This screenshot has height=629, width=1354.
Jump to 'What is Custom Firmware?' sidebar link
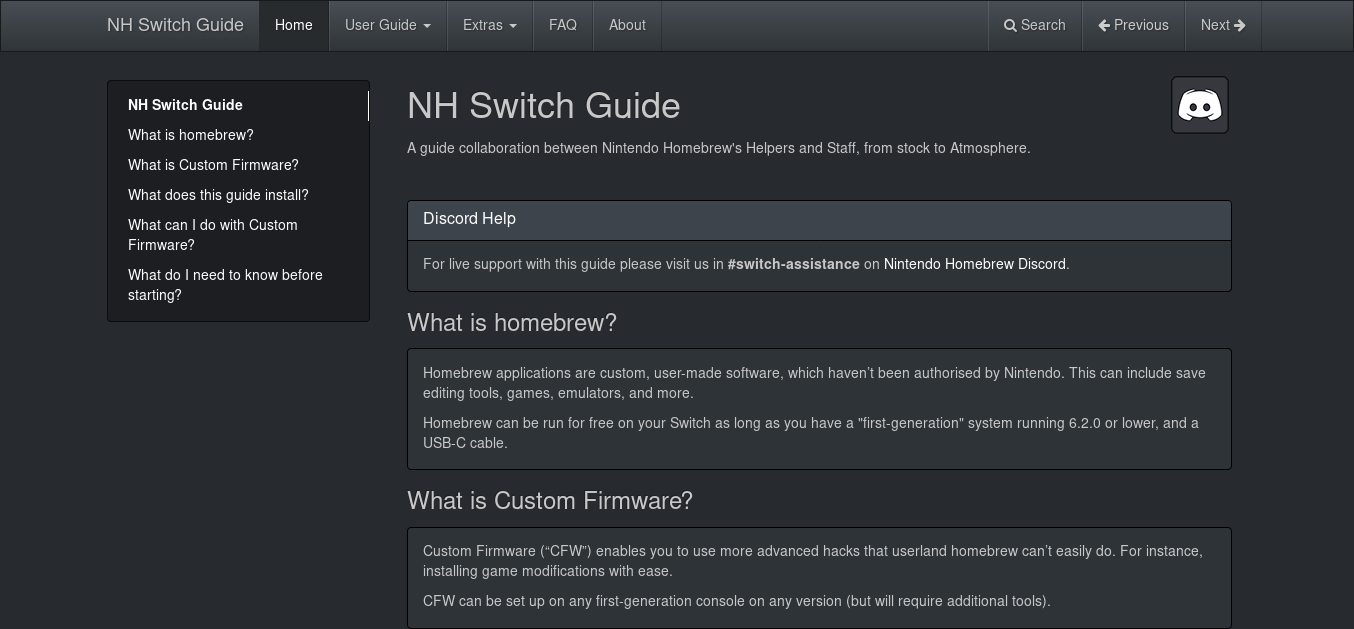pyautogui.click(x=238, y=165)
